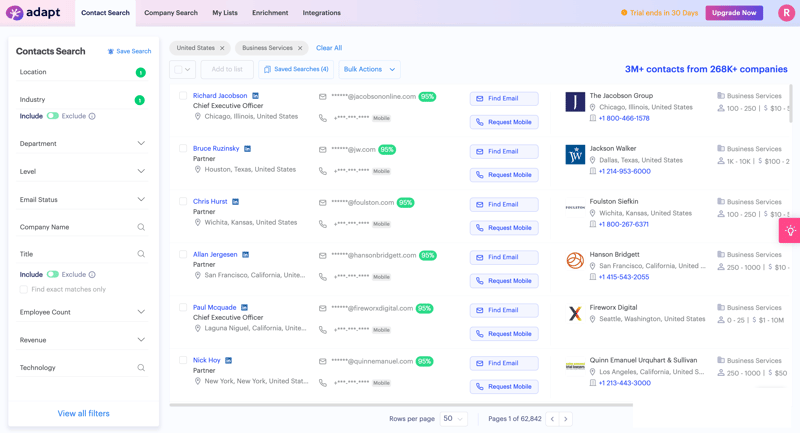The height and width of the screenshot is (433, 800).
Task: Remove the United States filter chip
Action: tap(222, 48)
